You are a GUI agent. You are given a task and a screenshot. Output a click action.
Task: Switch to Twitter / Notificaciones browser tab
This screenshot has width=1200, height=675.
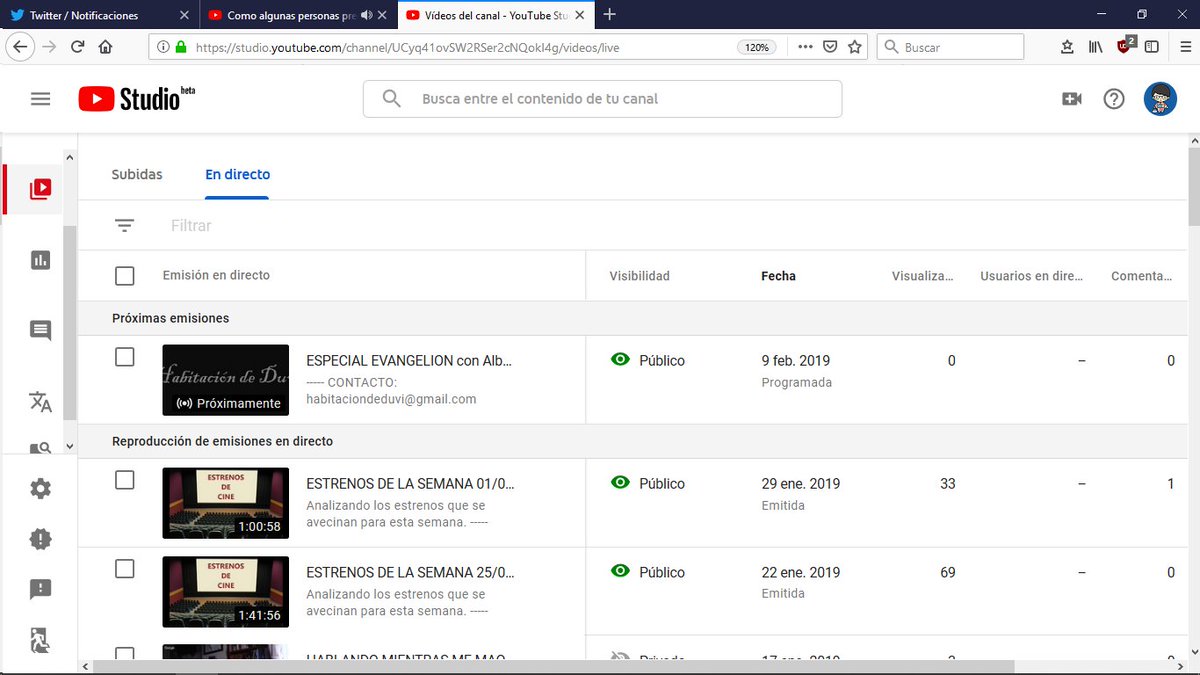[98, 15]
